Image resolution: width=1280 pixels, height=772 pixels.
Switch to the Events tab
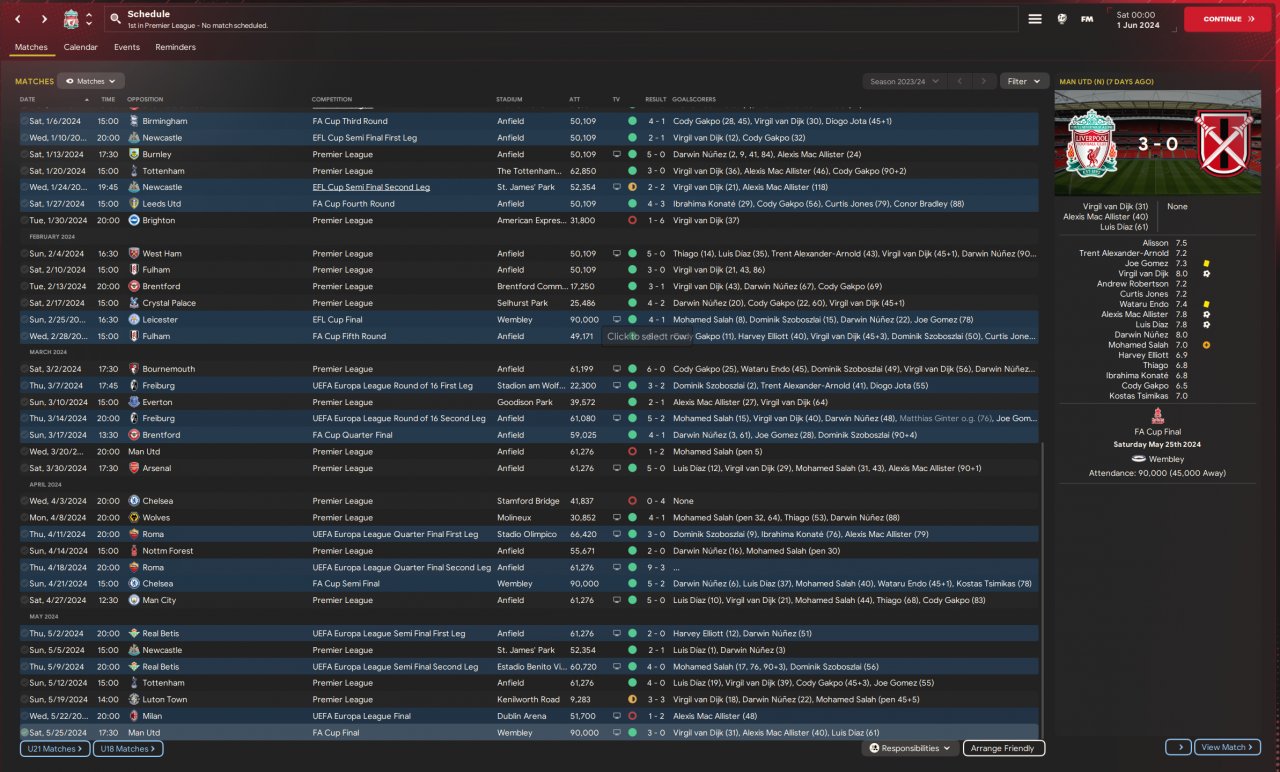pyautogui.click(x=127, y=47)
